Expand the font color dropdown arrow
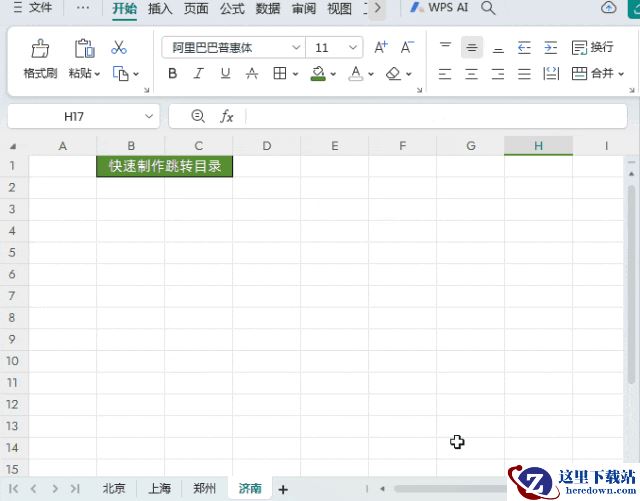640x501 pixels. tap(371, 74)
